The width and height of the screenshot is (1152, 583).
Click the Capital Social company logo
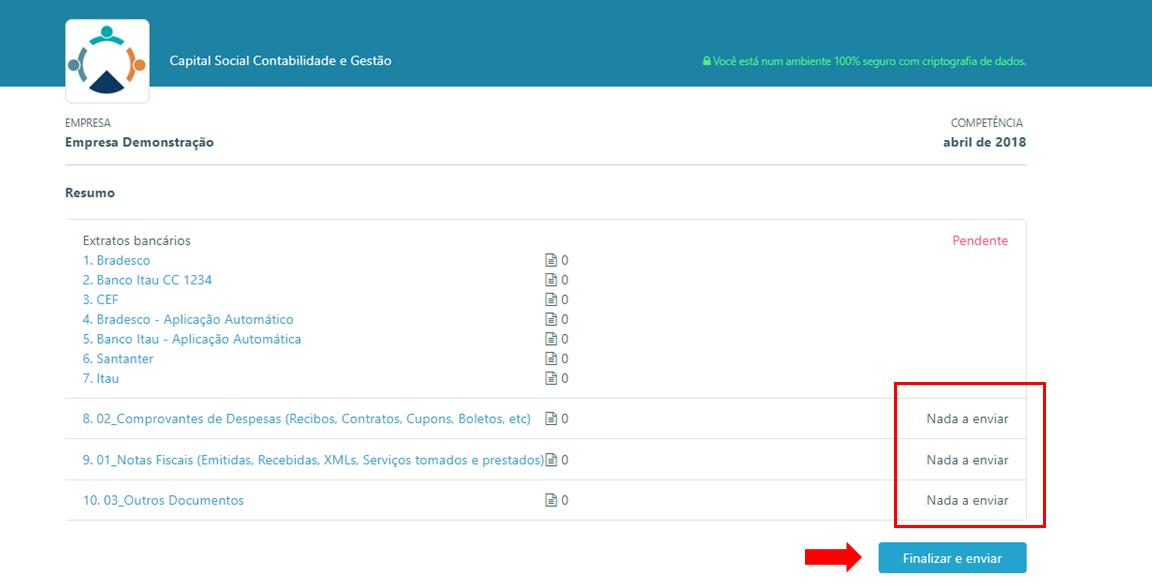coord(107,61)
